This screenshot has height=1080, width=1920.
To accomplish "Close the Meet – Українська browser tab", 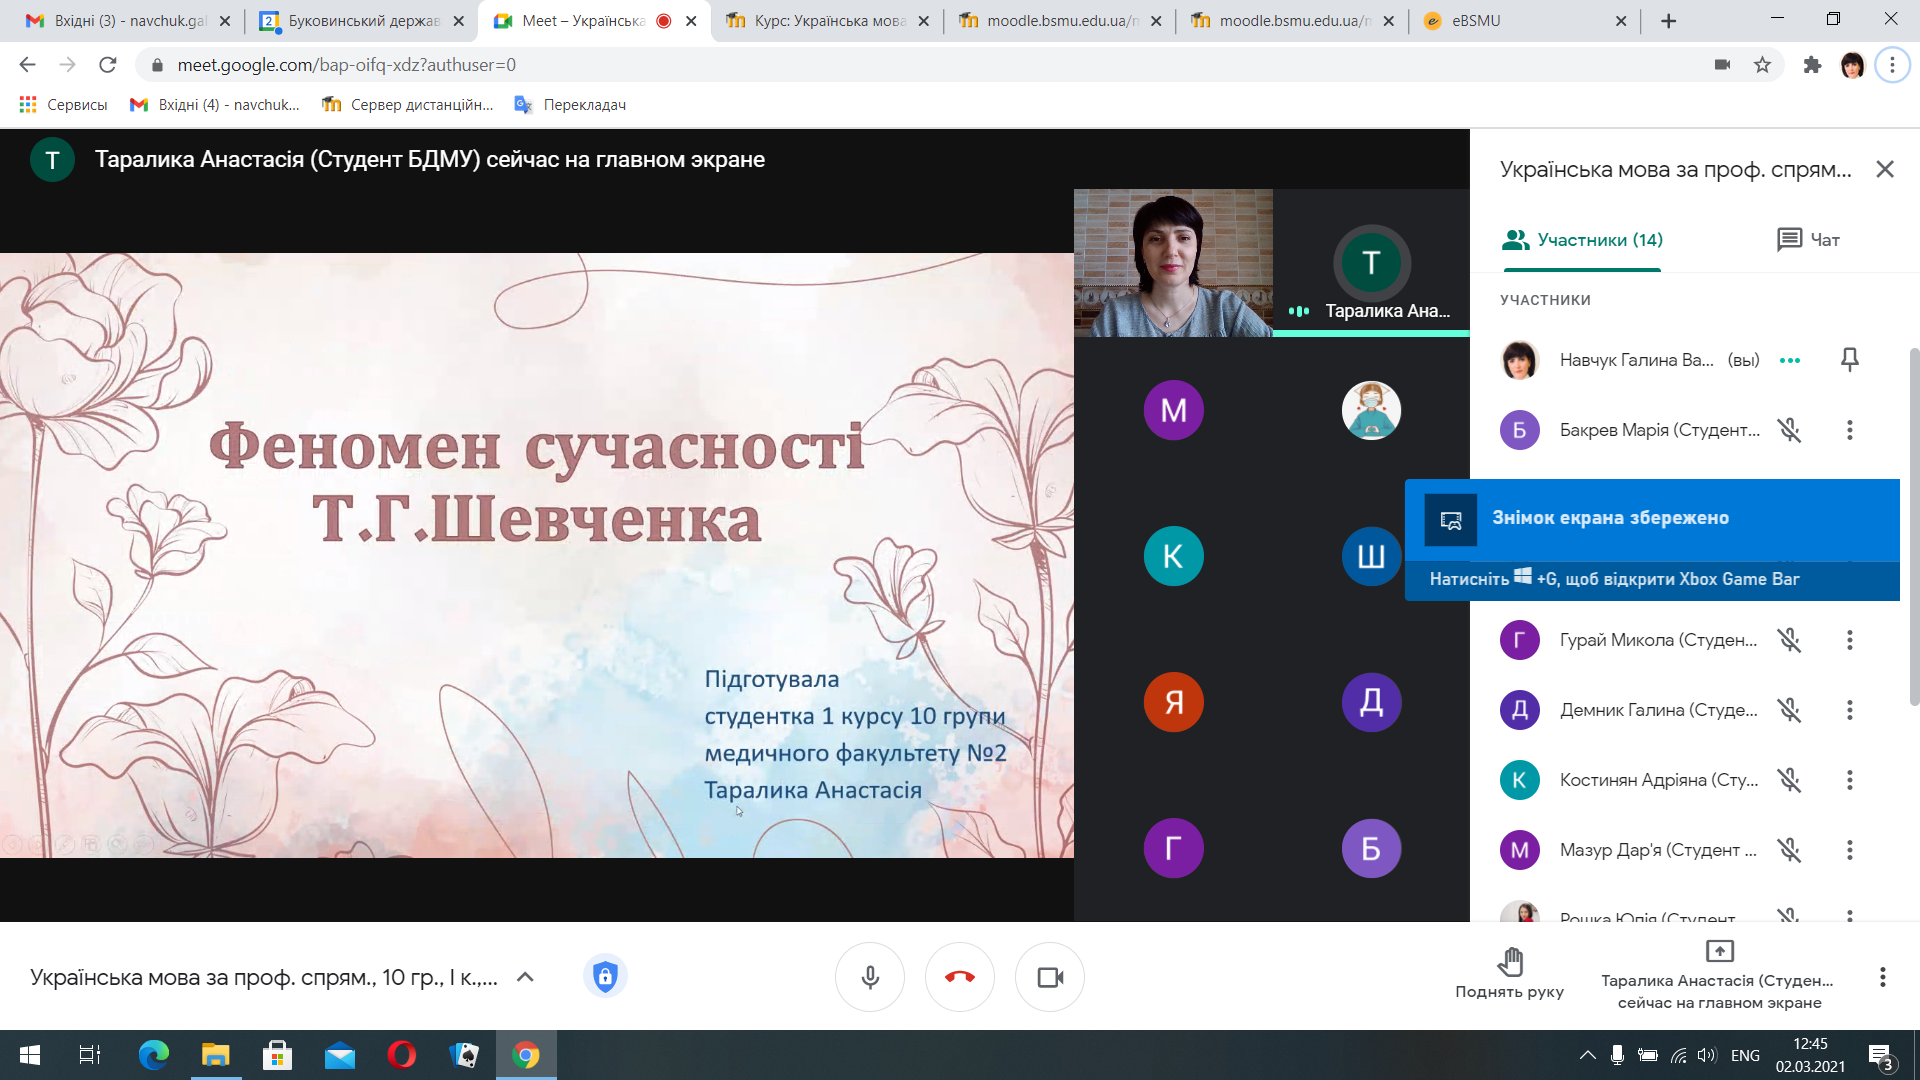I will pos(691,21).
